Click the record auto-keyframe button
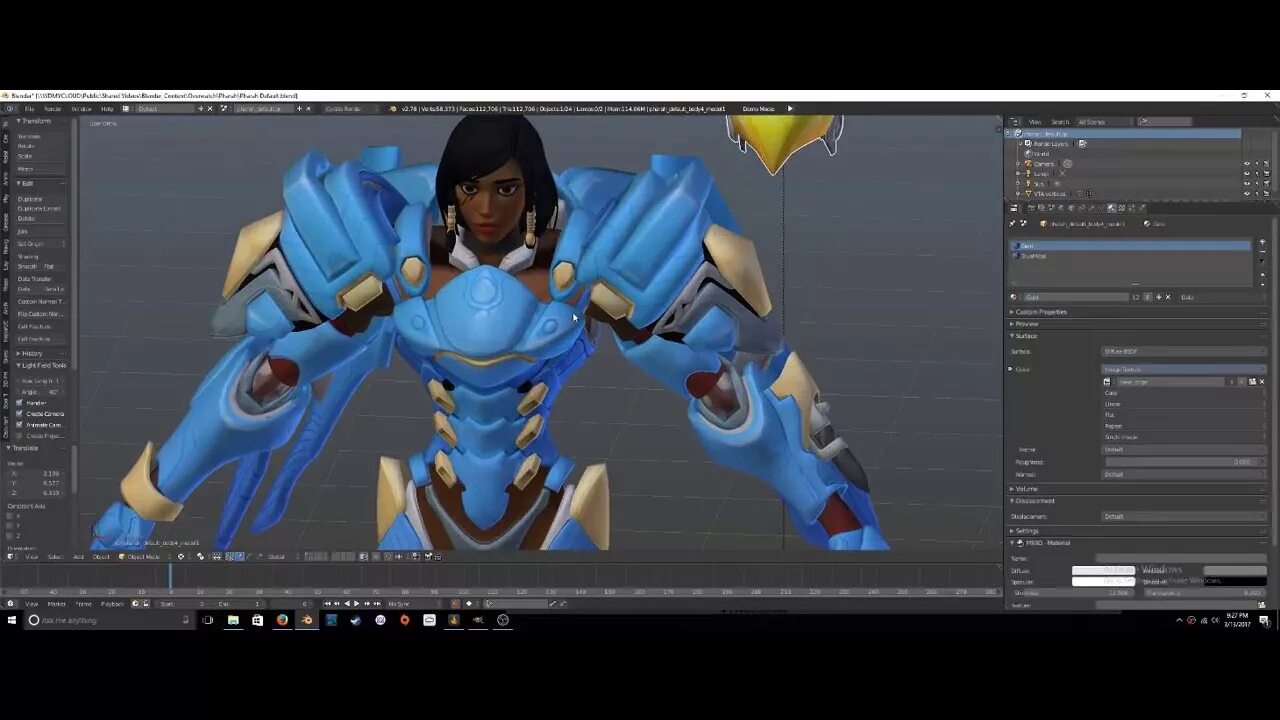 coord(456,604)
